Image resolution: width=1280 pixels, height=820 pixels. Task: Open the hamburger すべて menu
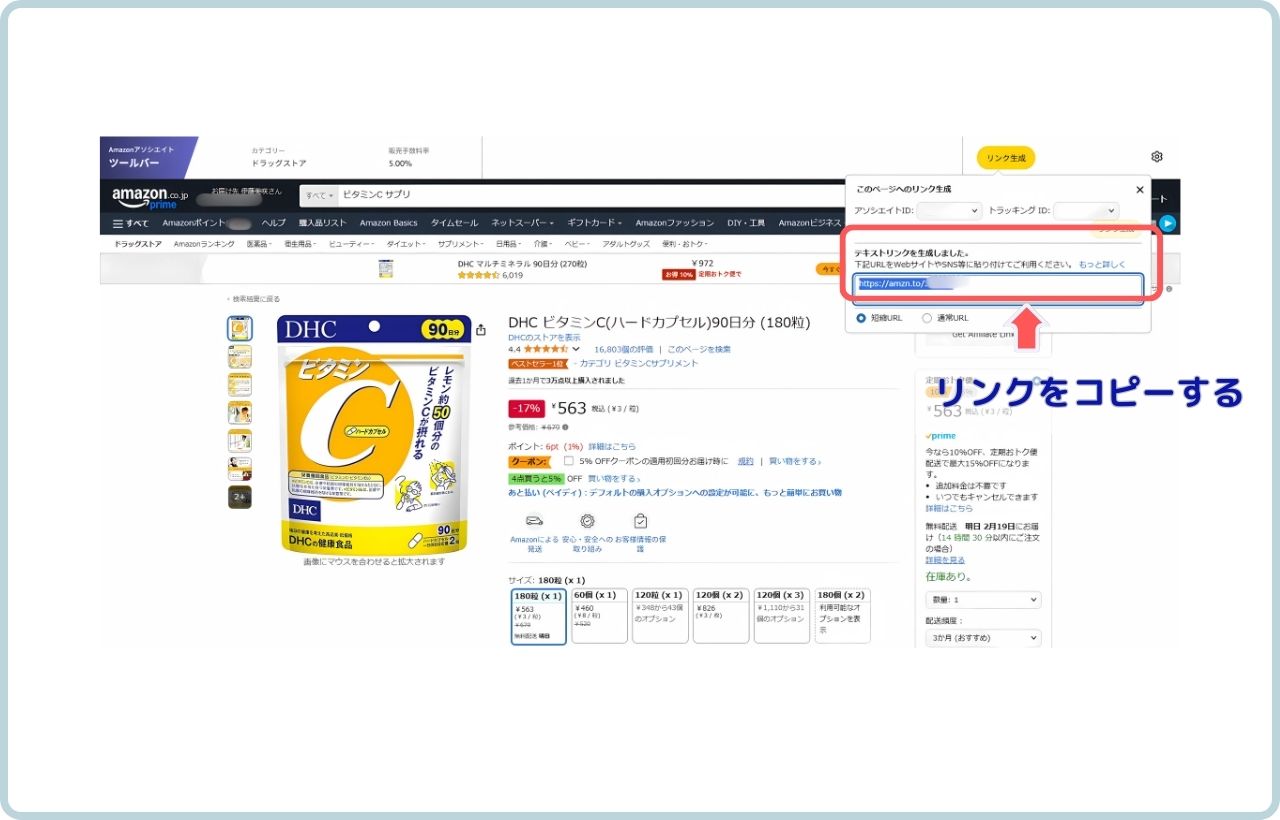pos(131,223)
